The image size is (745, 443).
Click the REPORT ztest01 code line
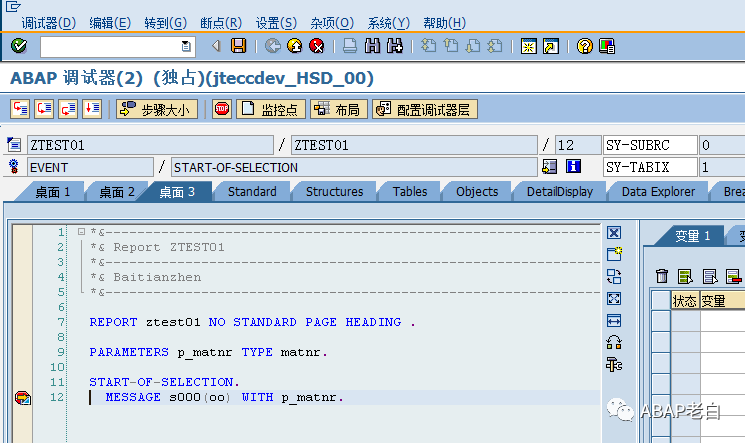tap(252, 322)
